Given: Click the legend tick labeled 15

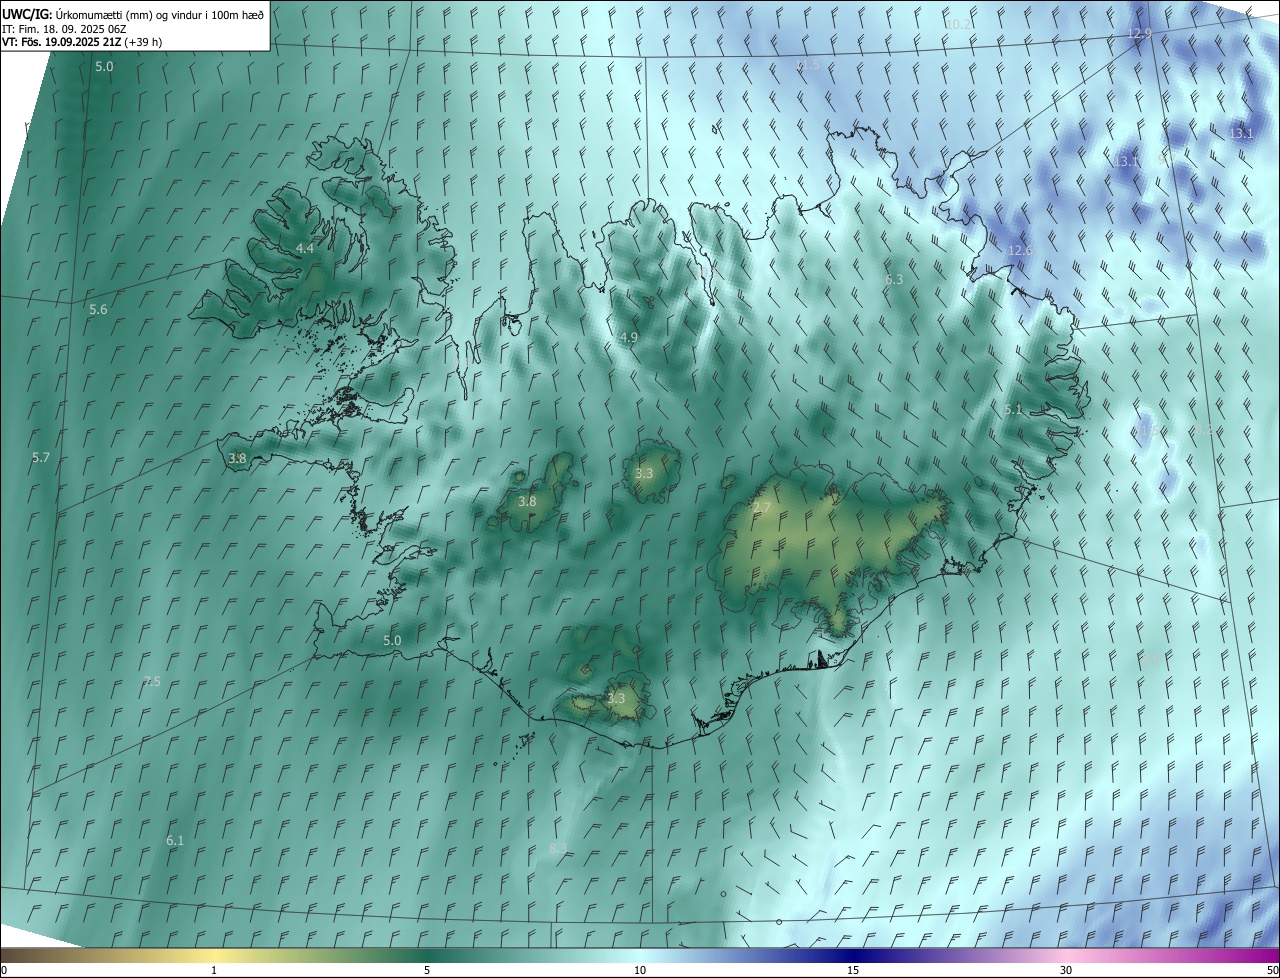Looking at the screenshot, I should coord(853,970).
